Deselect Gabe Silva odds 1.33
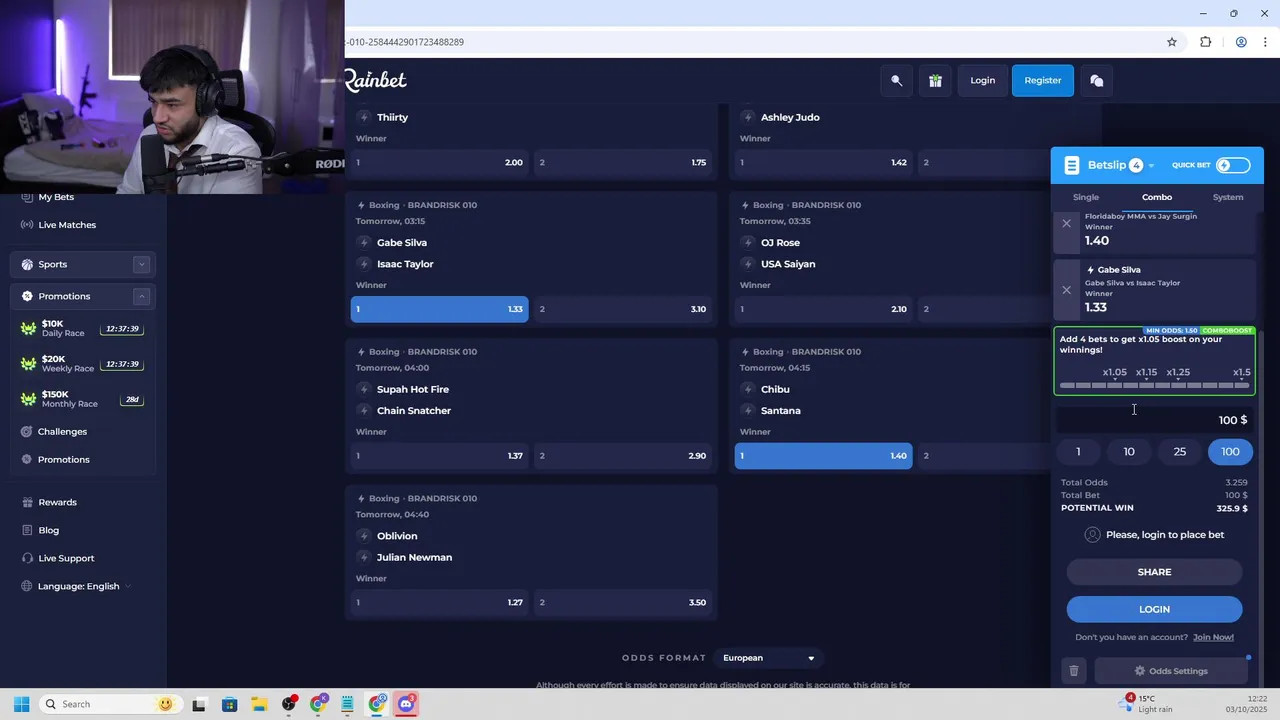Image resolution: width=1280 pixels, height=720 pixels. click(439, 309)
